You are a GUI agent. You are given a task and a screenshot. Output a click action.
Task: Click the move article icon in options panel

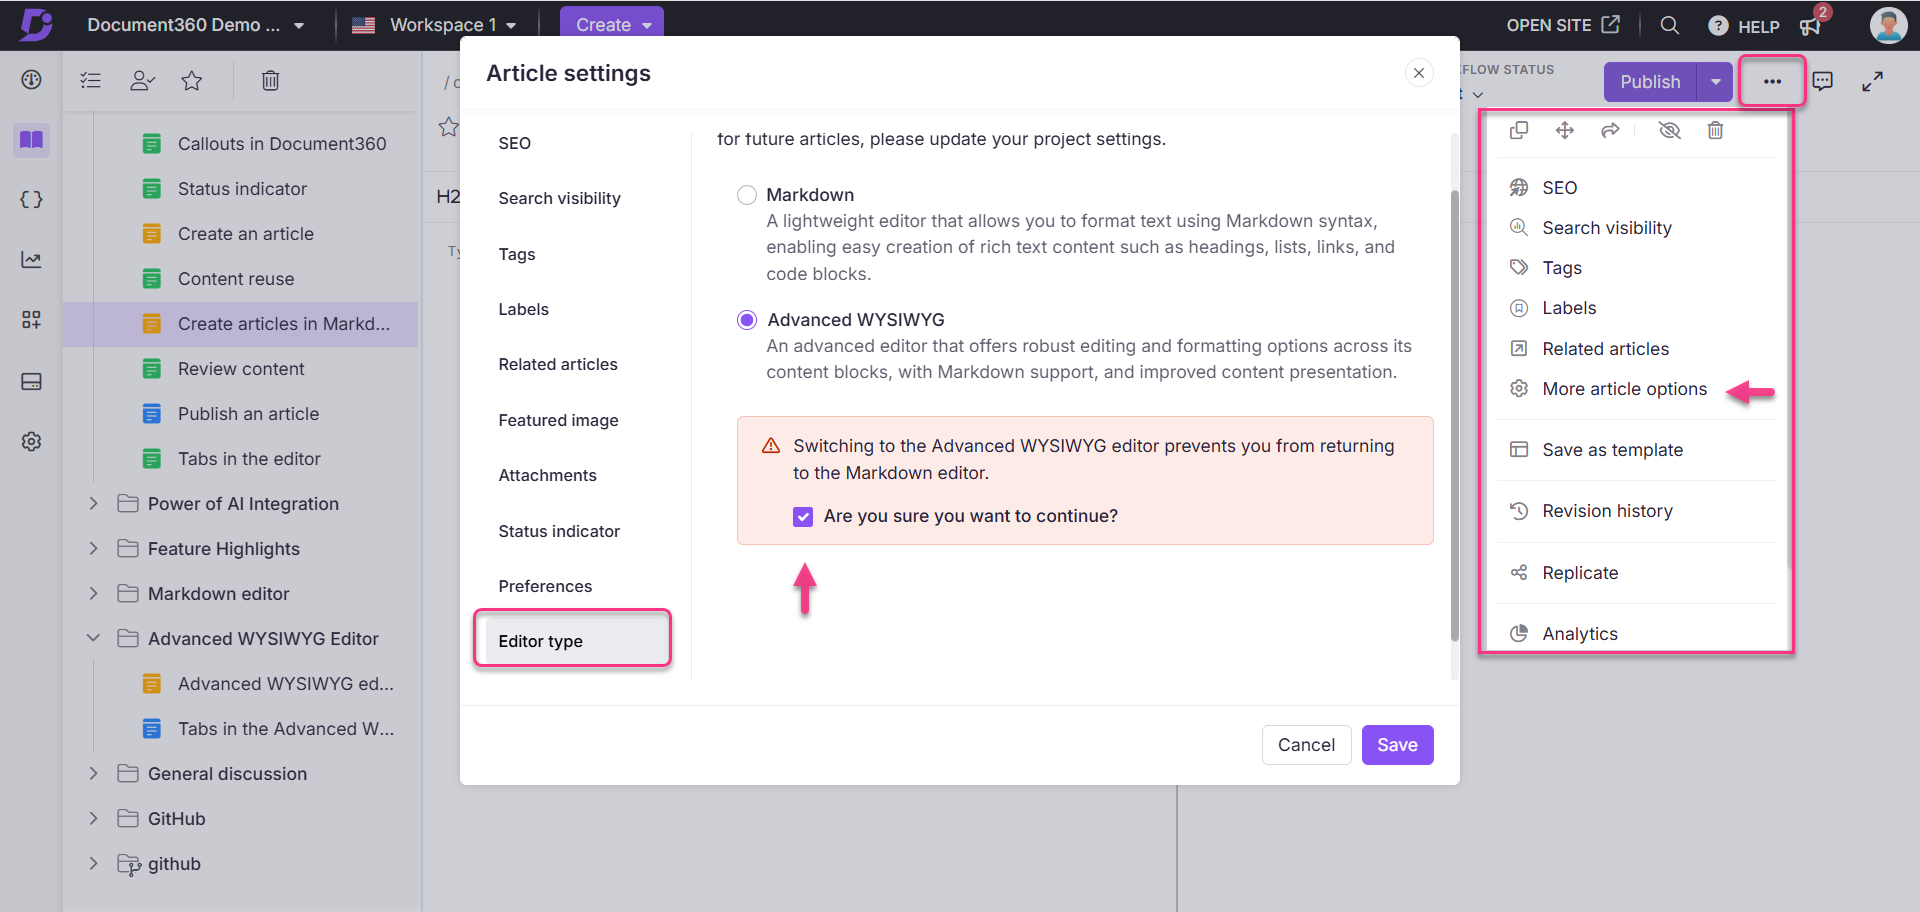[1565, 130]
